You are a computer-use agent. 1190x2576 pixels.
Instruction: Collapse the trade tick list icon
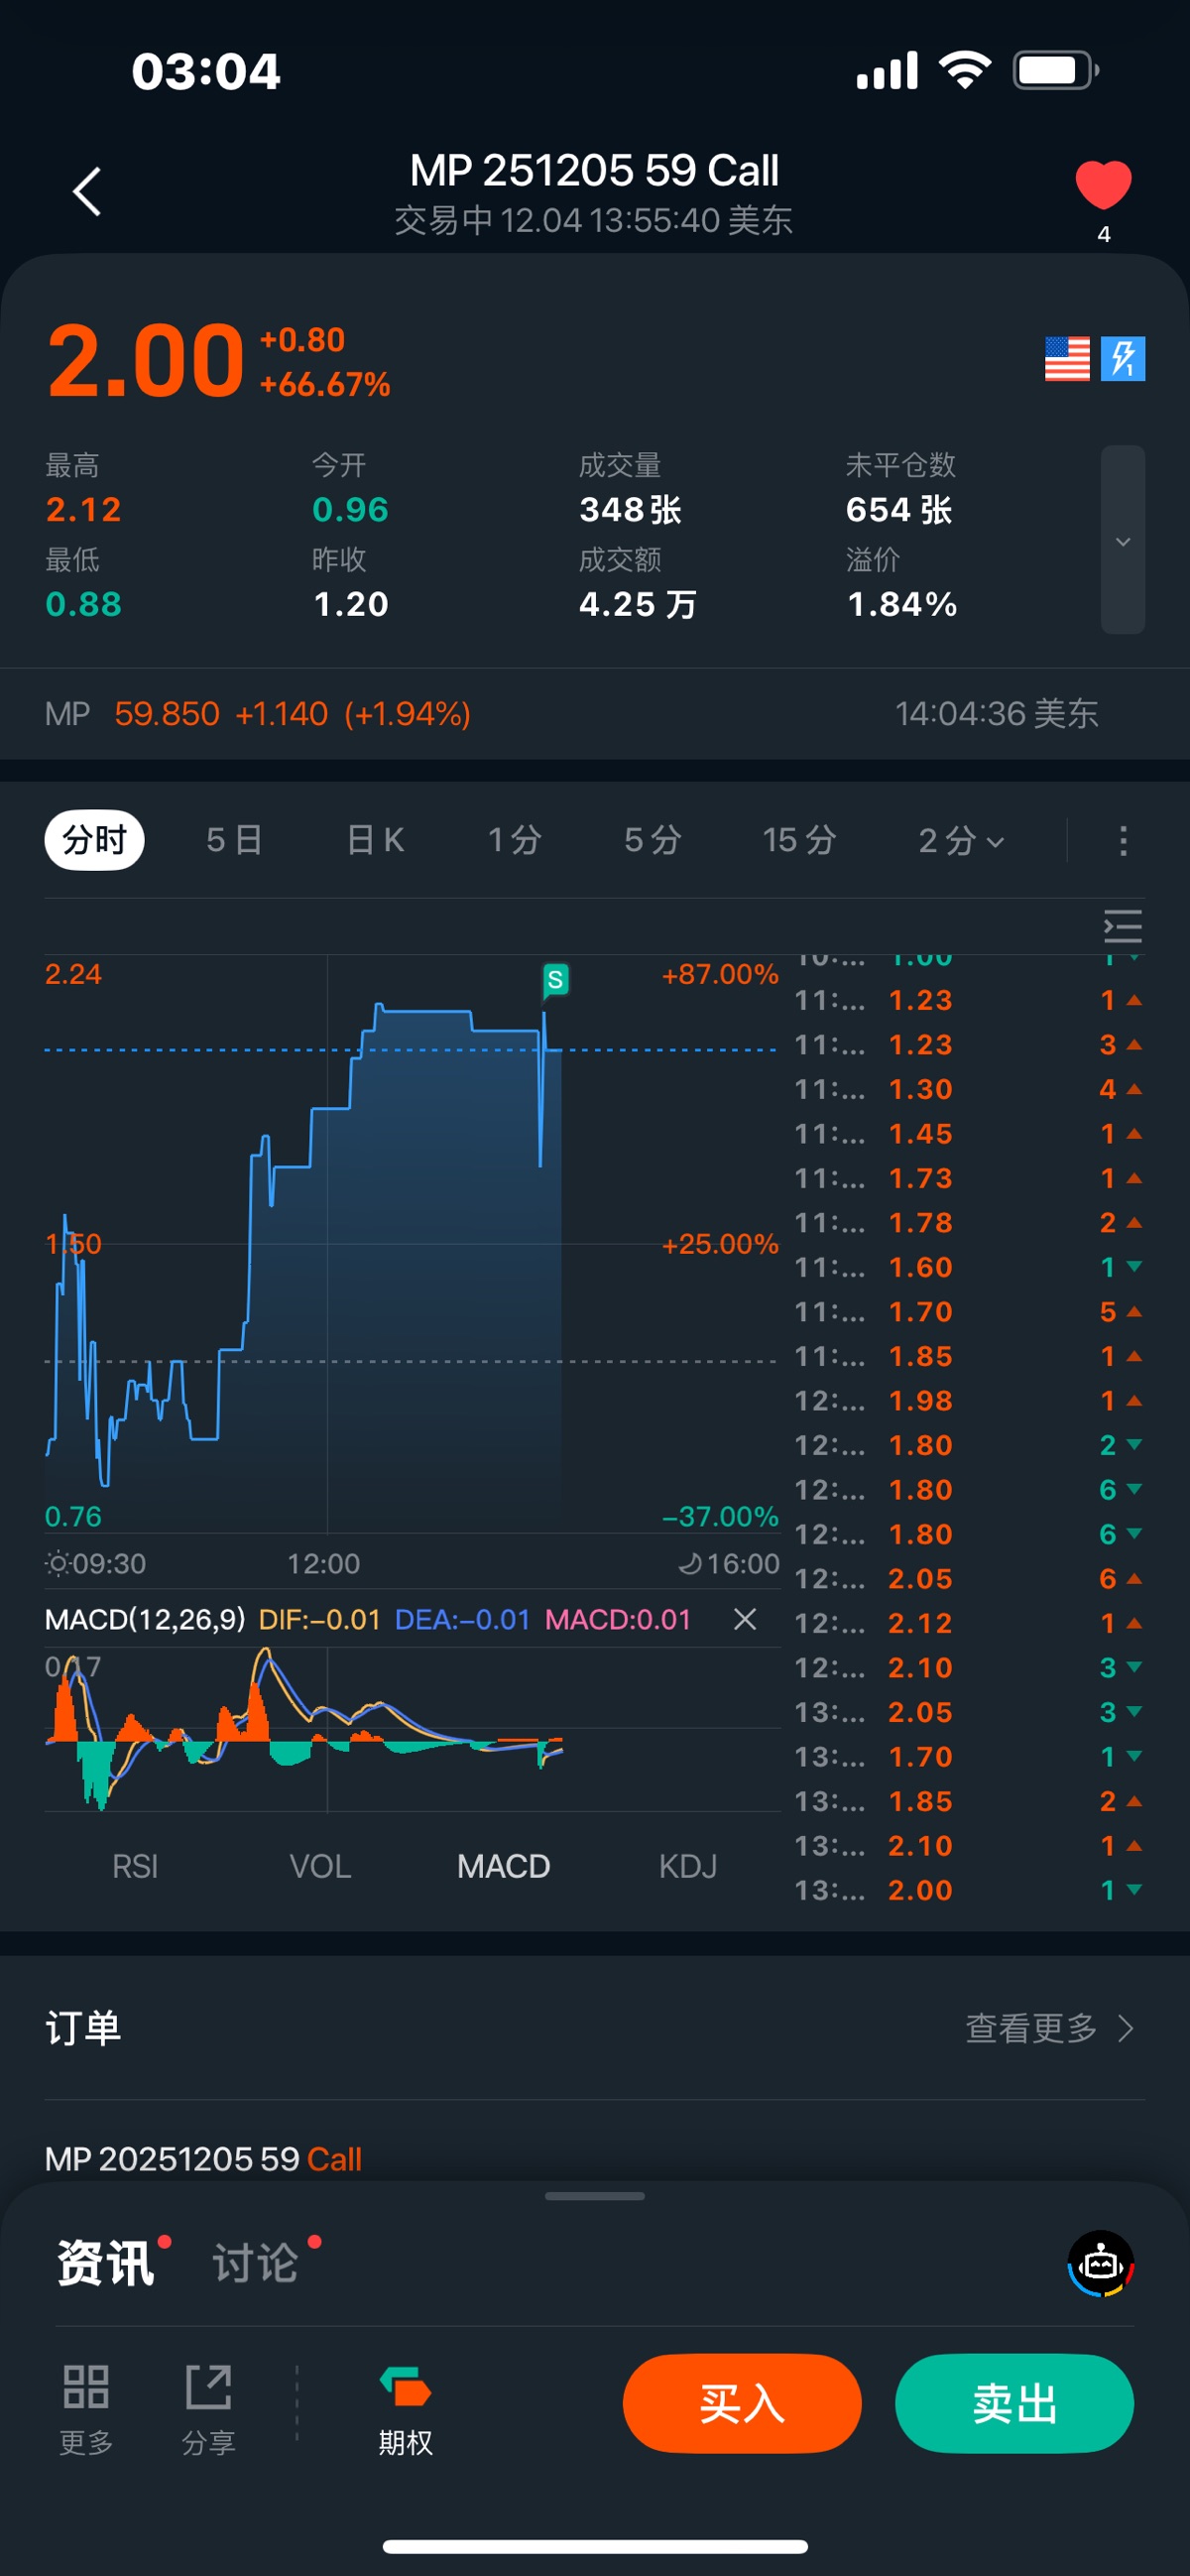click(1122, 926)
